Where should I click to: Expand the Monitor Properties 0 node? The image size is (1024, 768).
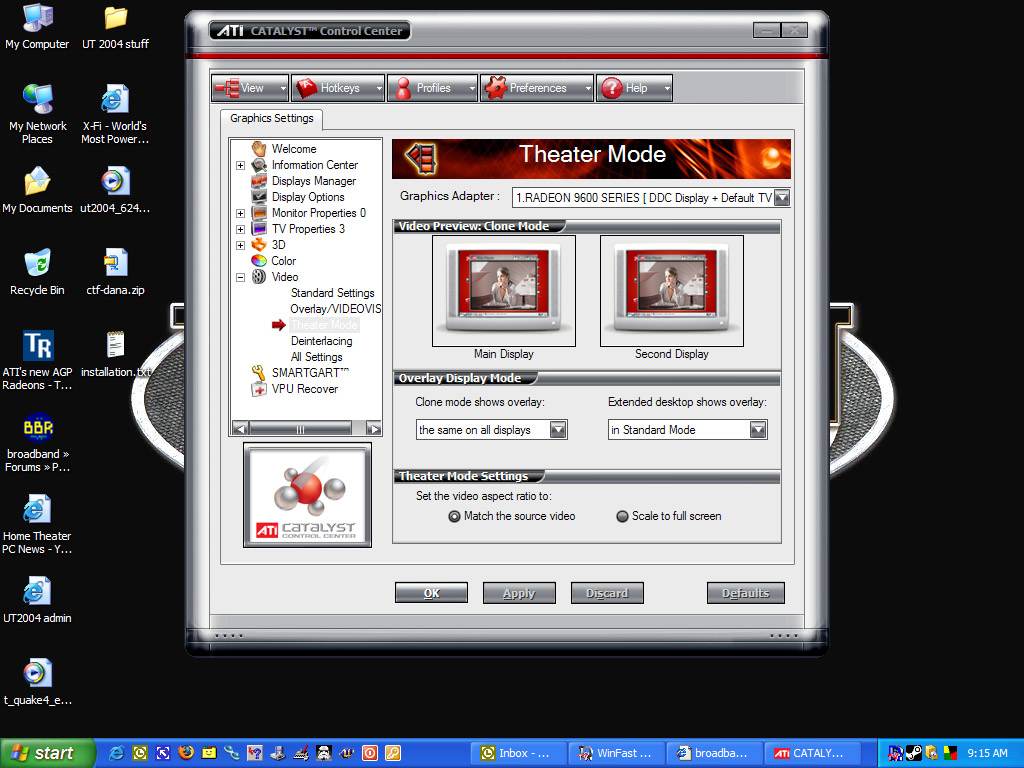(240, 214)
